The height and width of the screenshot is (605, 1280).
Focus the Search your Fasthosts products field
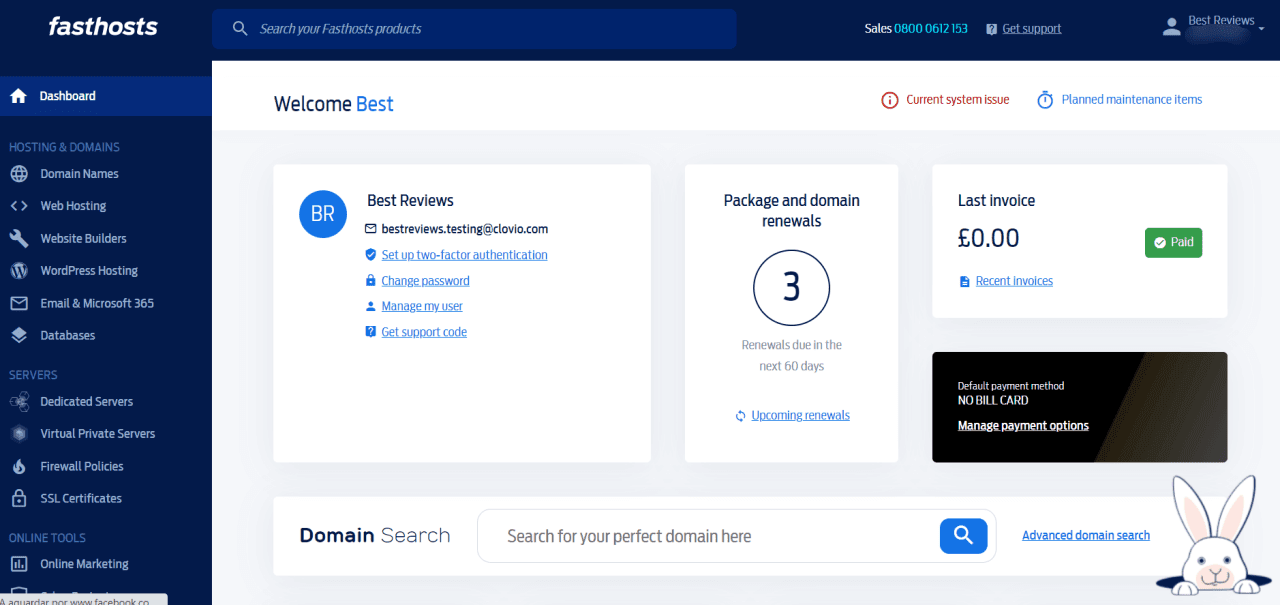[x=474, y=29]
